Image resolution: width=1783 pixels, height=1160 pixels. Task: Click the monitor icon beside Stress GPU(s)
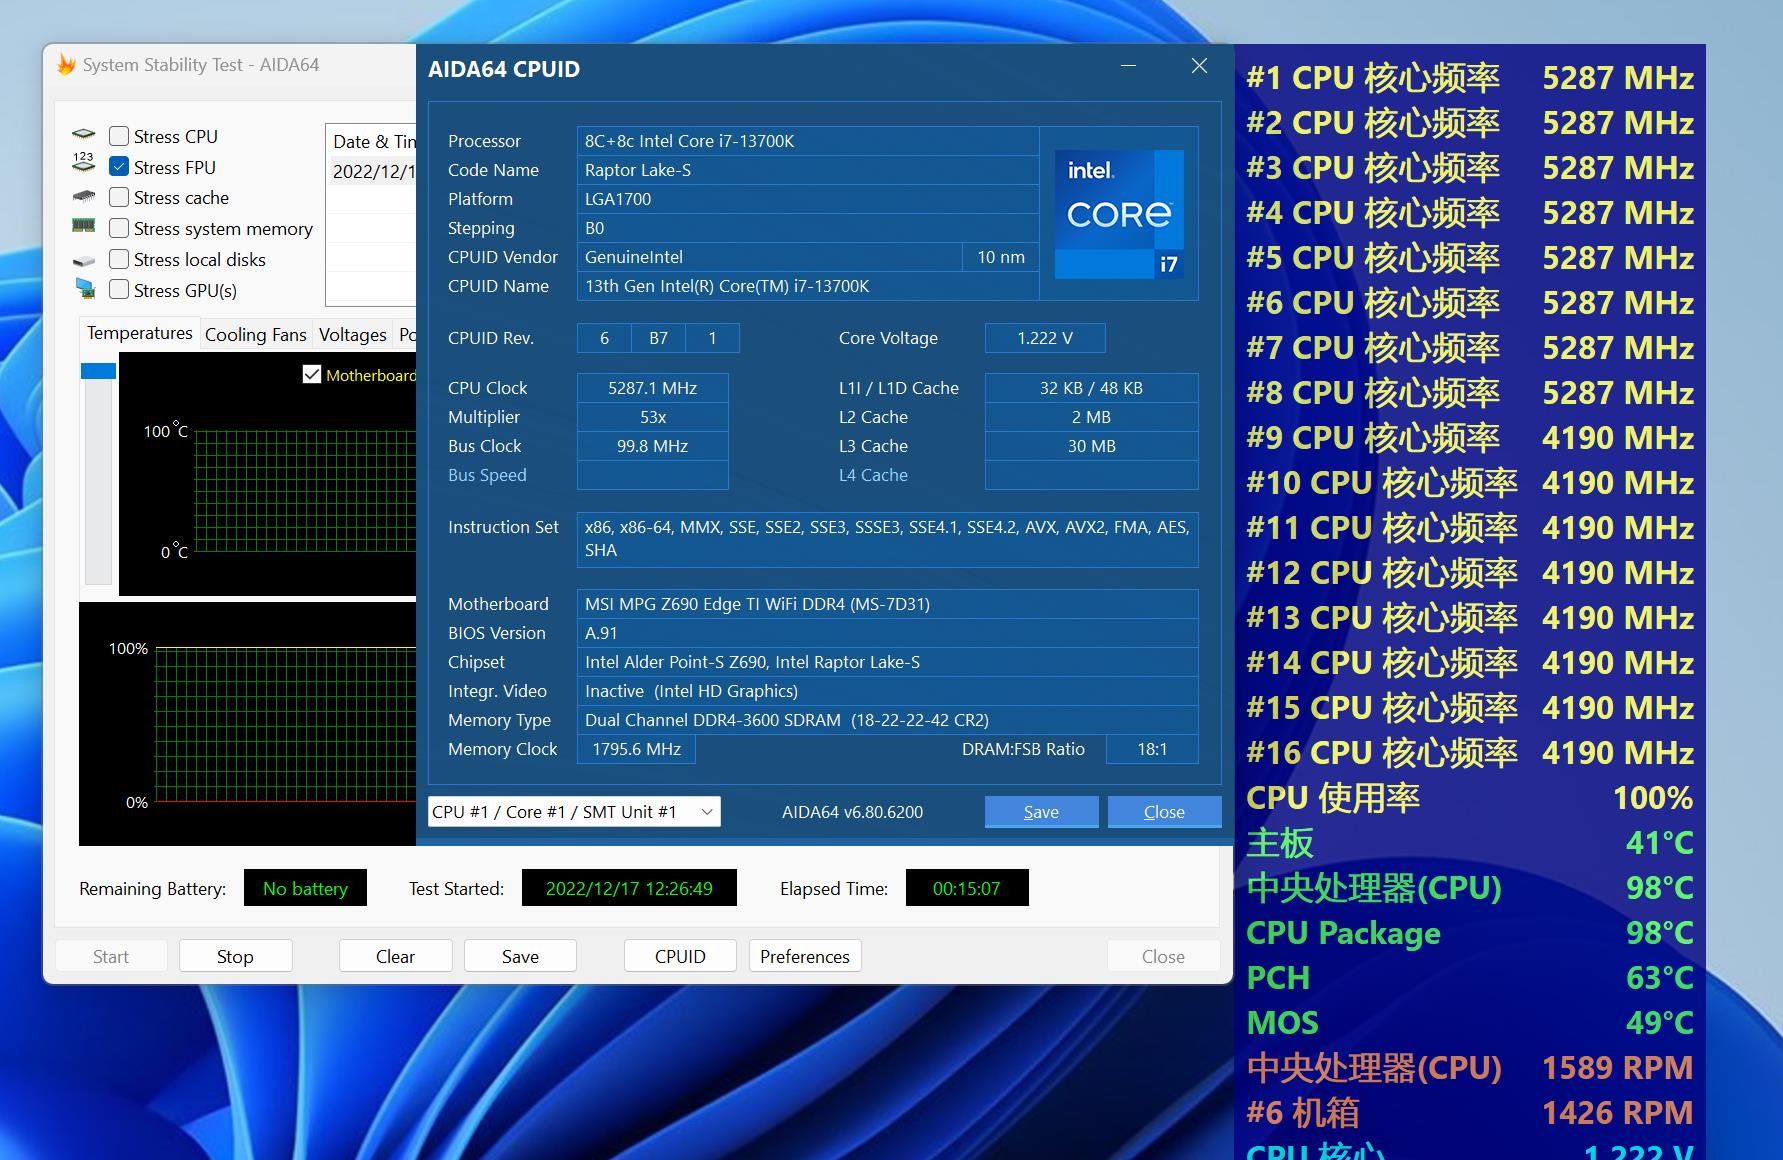coord(84,289)
